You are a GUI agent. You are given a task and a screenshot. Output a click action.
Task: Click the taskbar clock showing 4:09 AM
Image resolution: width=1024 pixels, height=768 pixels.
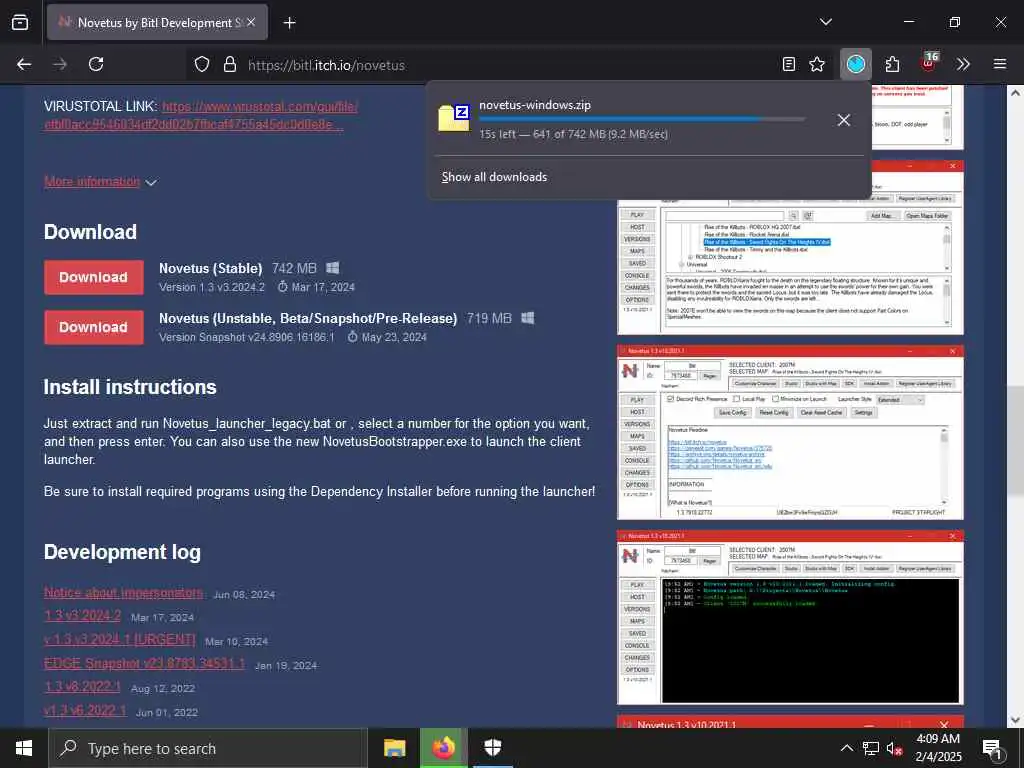point(938,748)
